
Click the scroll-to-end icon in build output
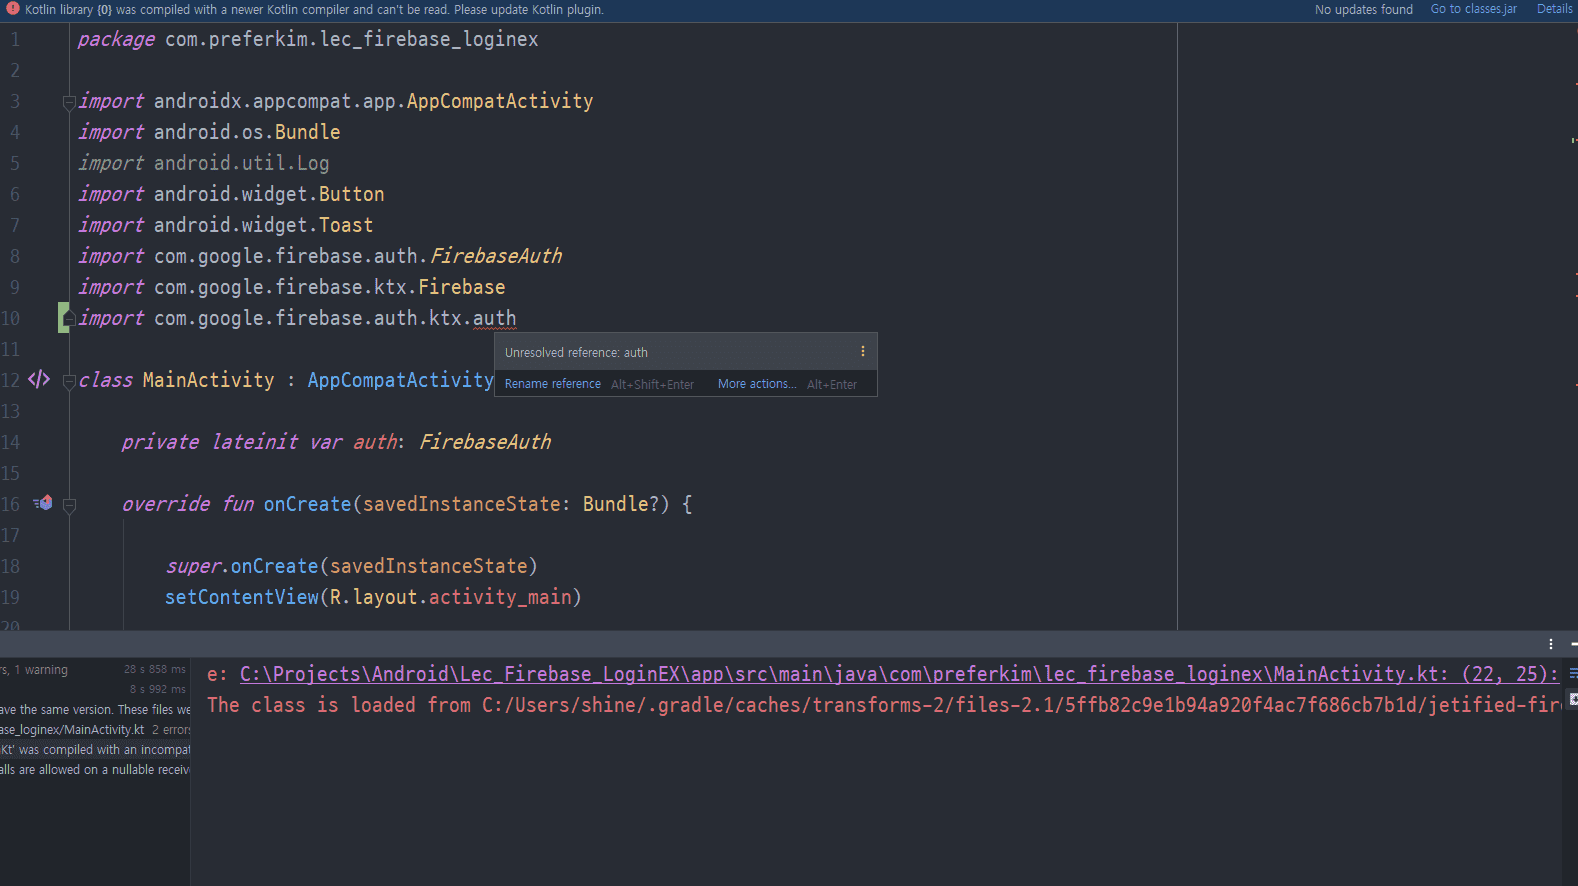coord(1572,699)
